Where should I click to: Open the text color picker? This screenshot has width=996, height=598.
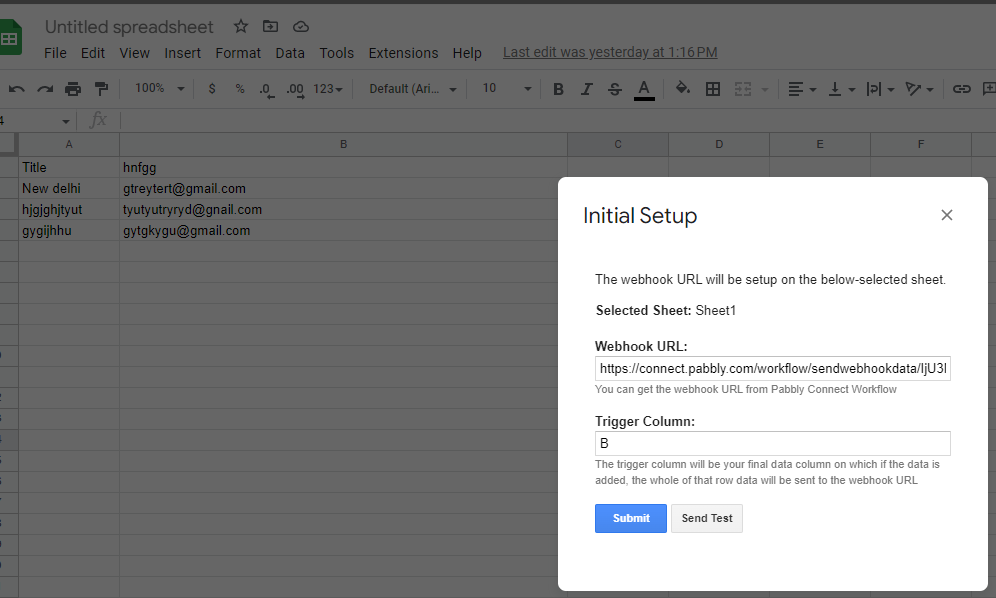pos(644,90)
